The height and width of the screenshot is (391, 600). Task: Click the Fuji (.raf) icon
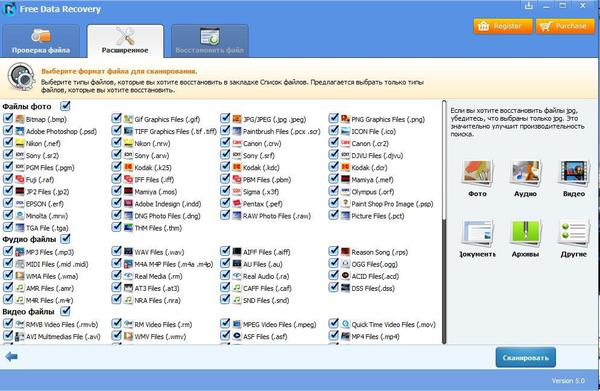pyautogui.click(x=20, y=179)
